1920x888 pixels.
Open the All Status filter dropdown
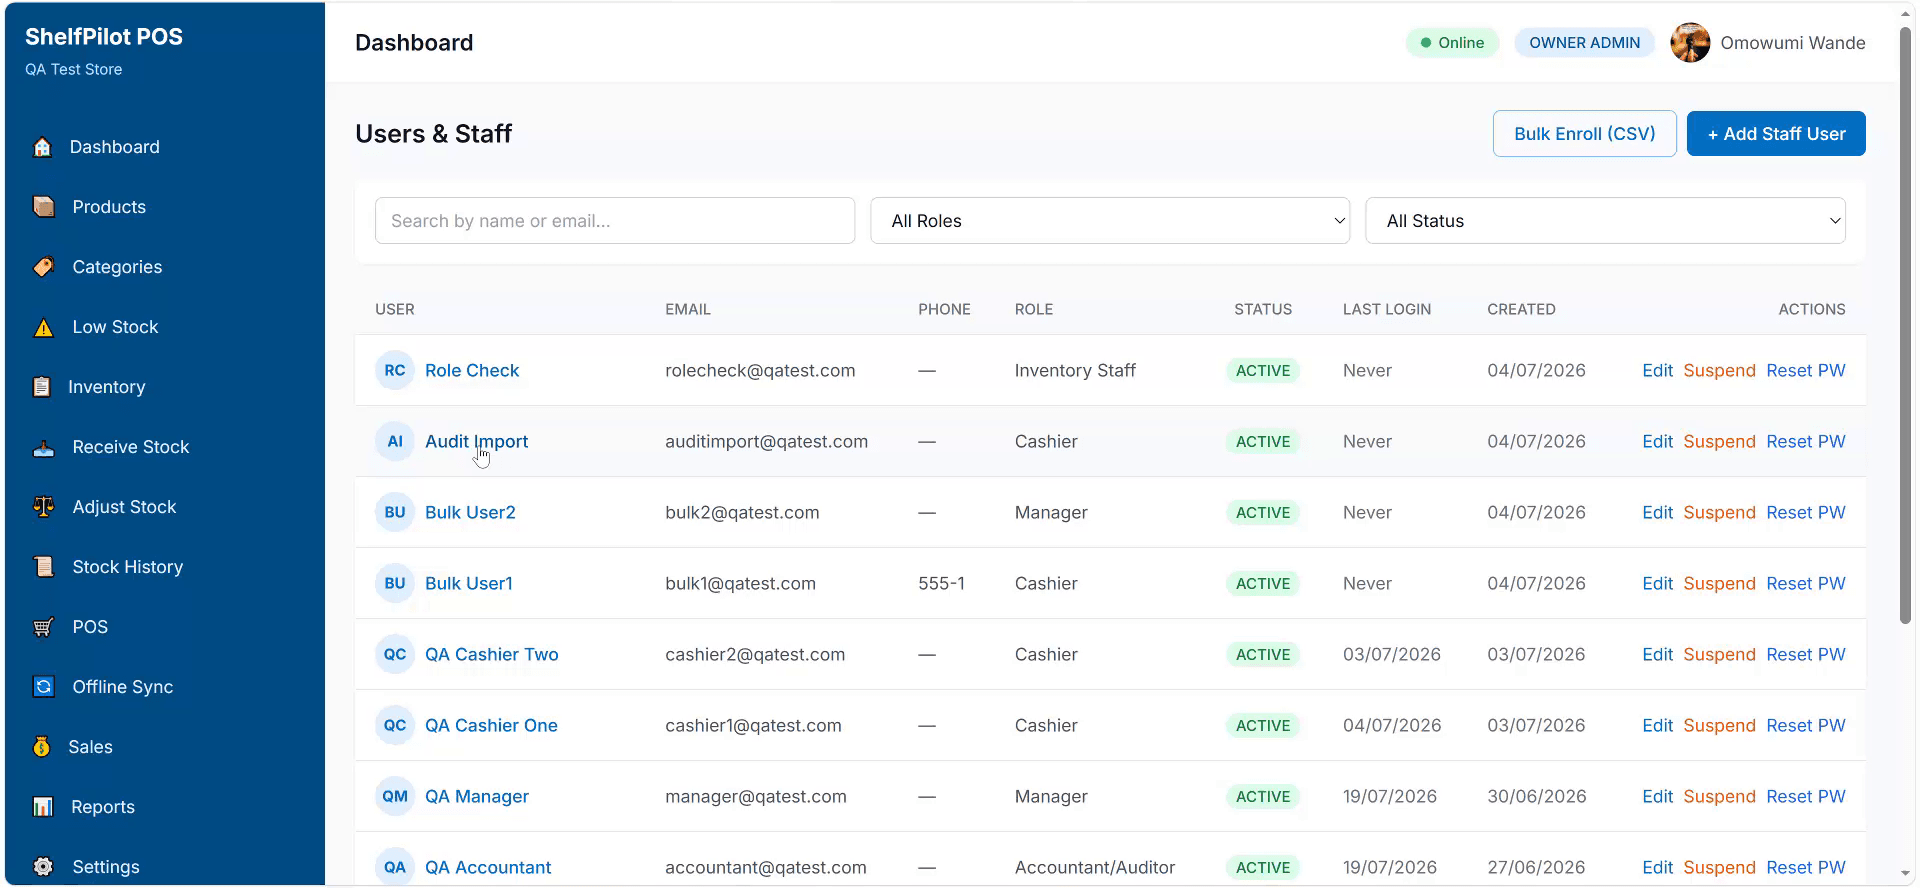point(1605,221)
